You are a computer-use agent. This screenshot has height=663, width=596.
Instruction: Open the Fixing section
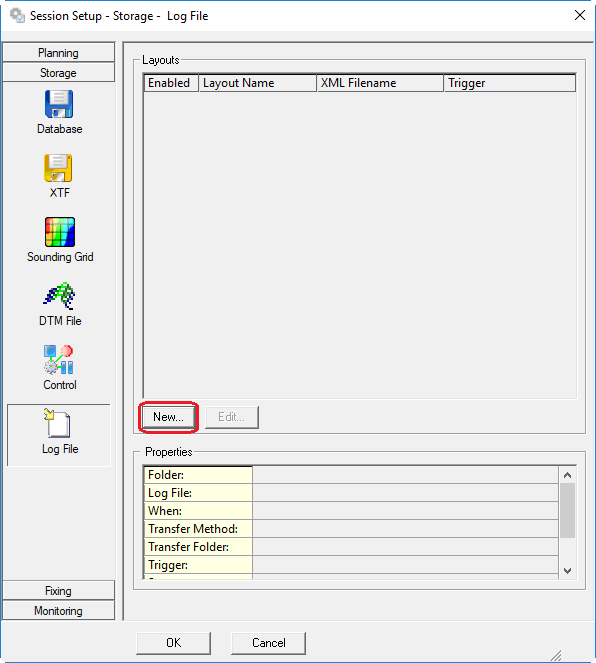tap(58, 590)
